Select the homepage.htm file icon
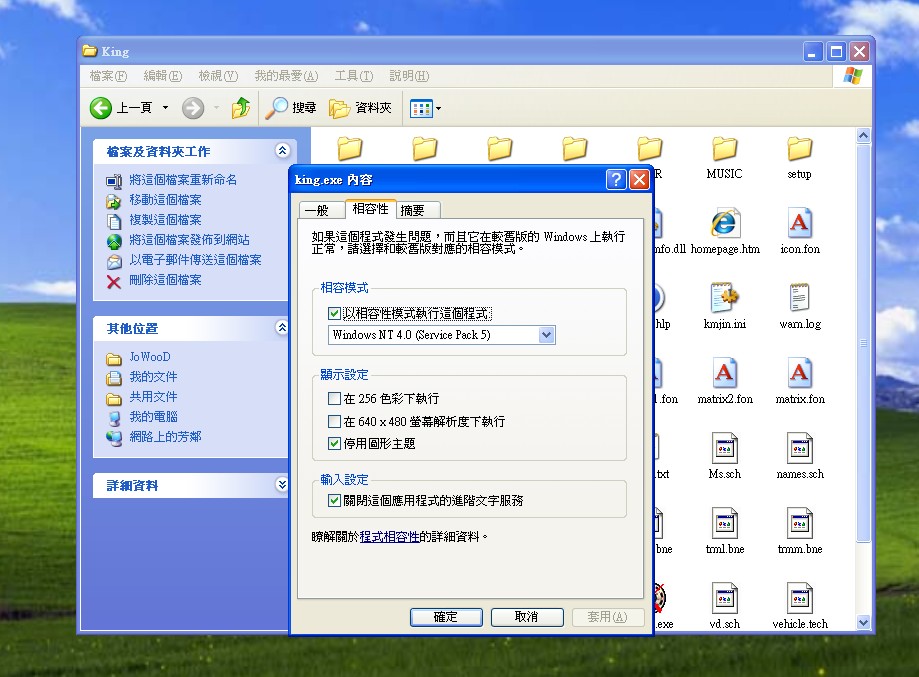Viewport: 919px width, 677px height. (724, 225)
